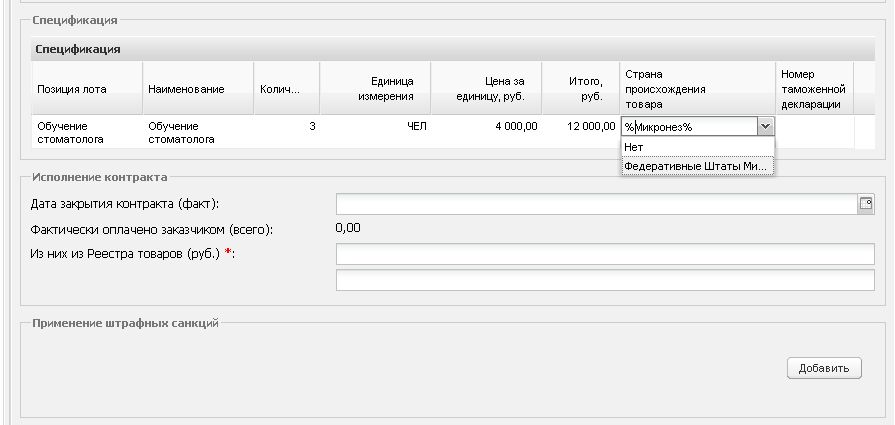Click the 'Цена за единицу, руб.' header

click(x=486, y=89)
